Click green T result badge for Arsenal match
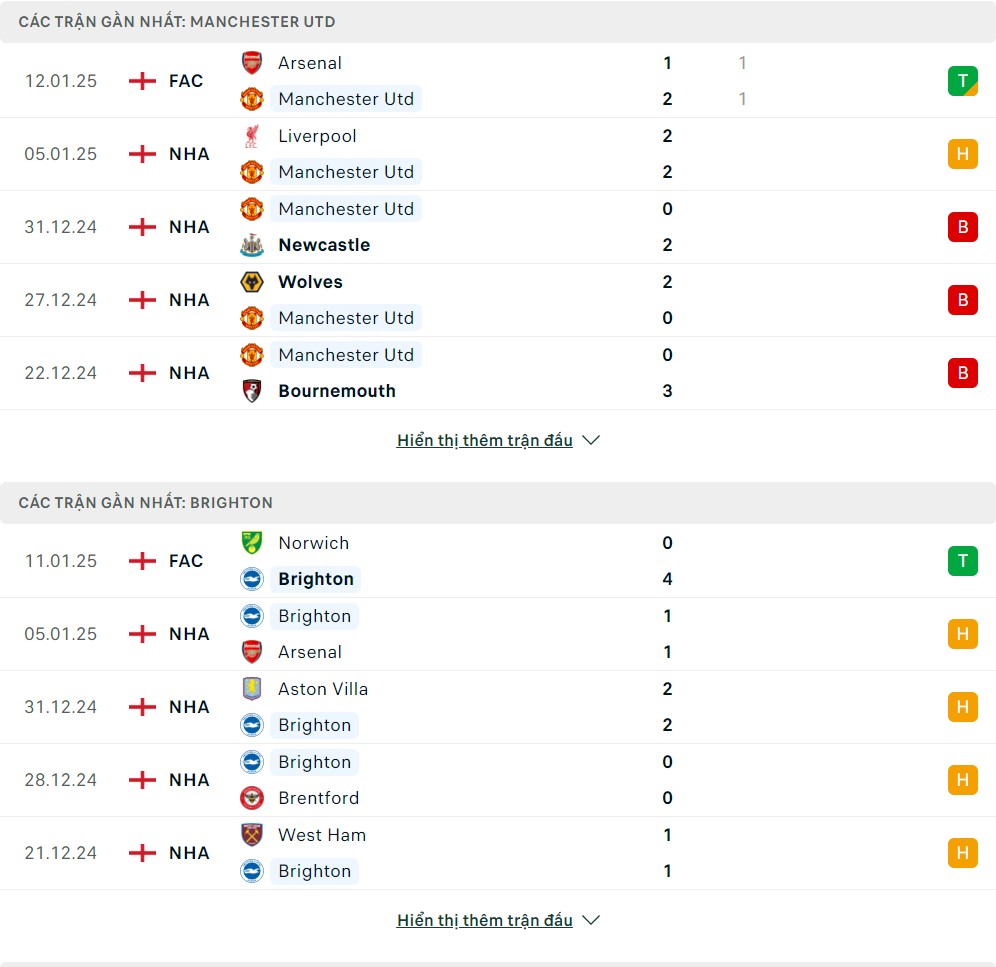 click(x=963, y=81)
